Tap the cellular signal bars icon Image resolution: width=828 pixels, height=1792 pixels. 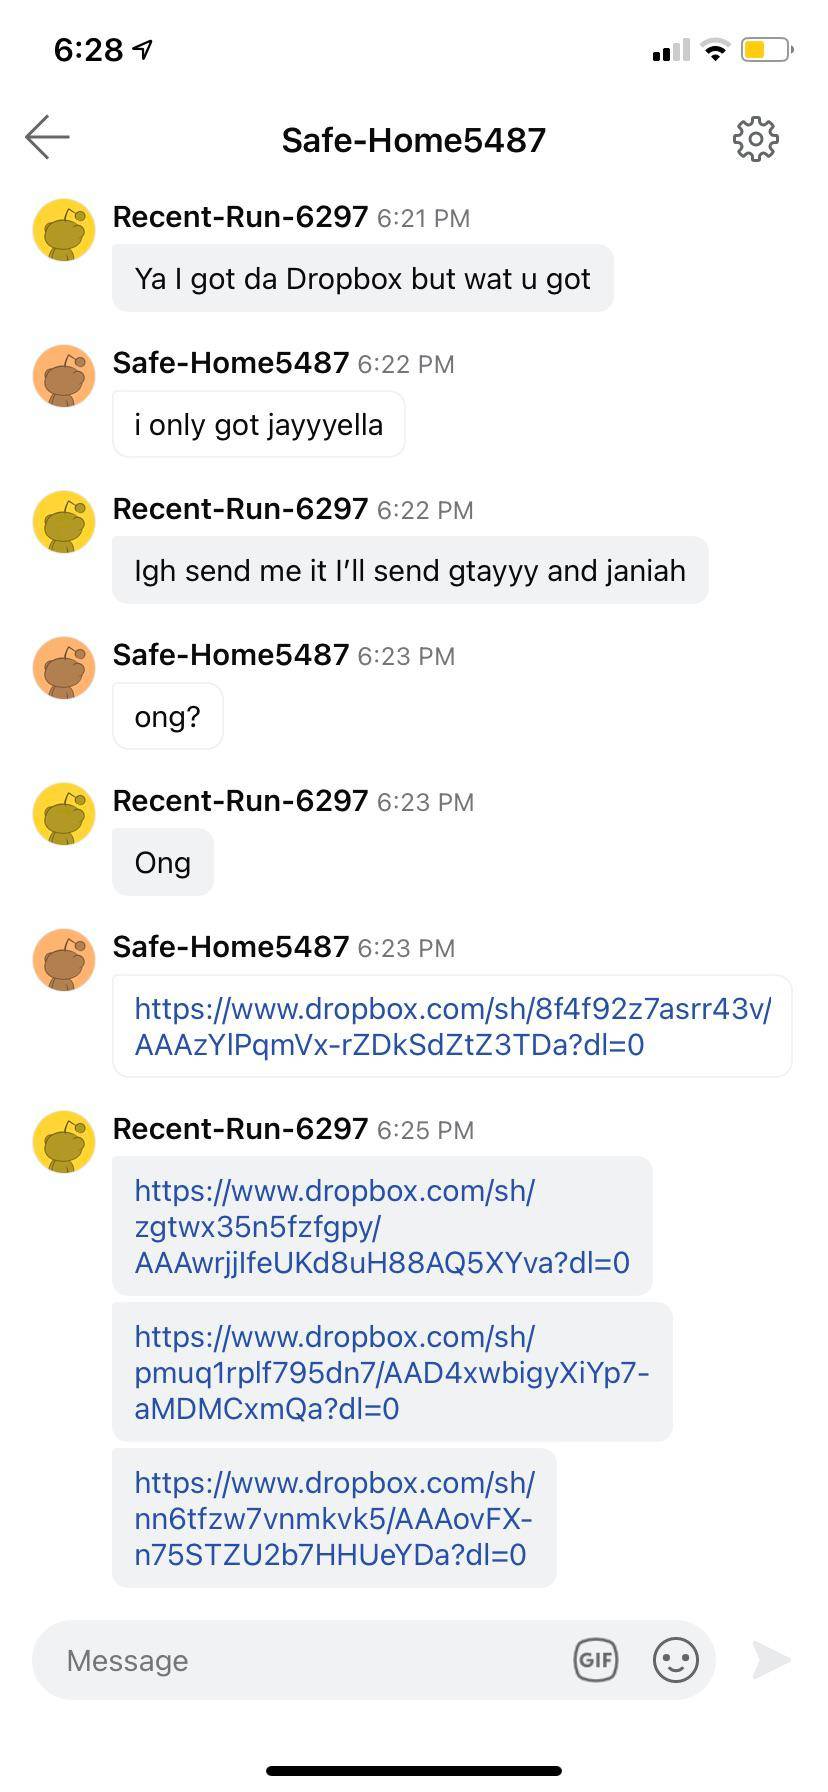point(670,50)
